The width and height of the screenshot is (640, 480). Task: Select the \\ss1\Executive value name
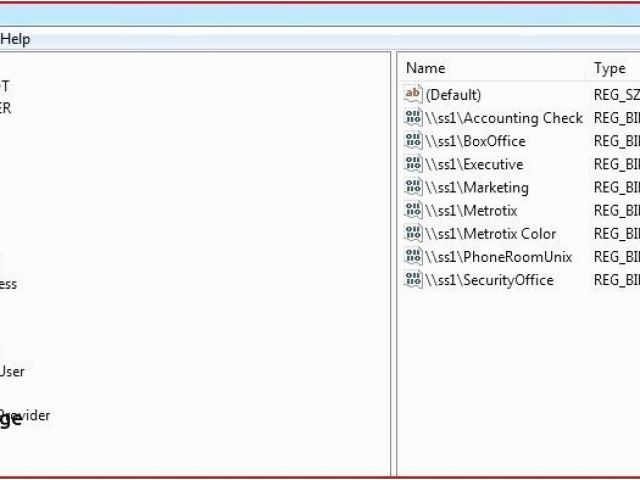(x=474, y=164)
